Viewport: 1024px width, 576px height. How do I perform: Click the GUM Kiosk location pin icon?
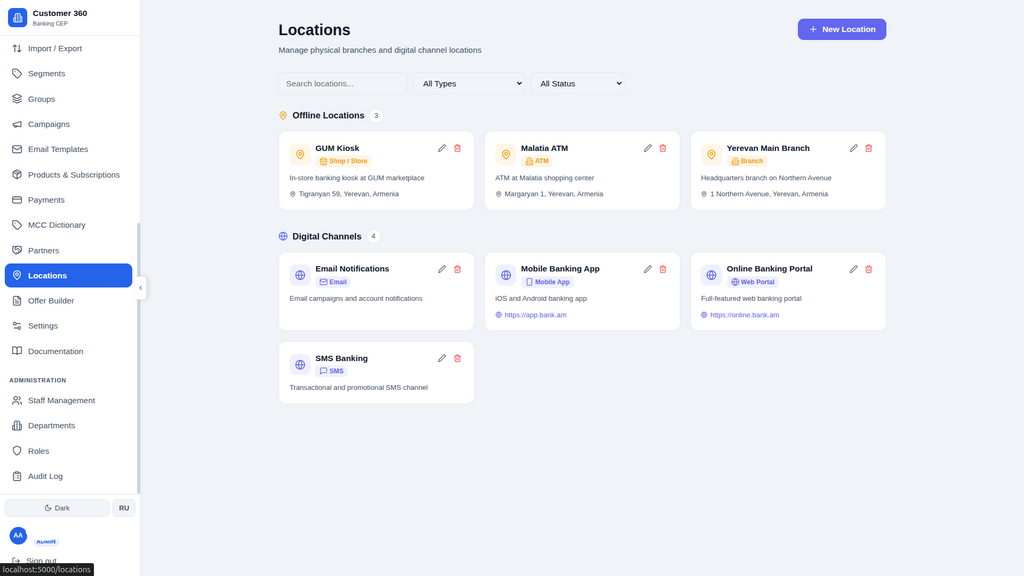coord(300,155)
